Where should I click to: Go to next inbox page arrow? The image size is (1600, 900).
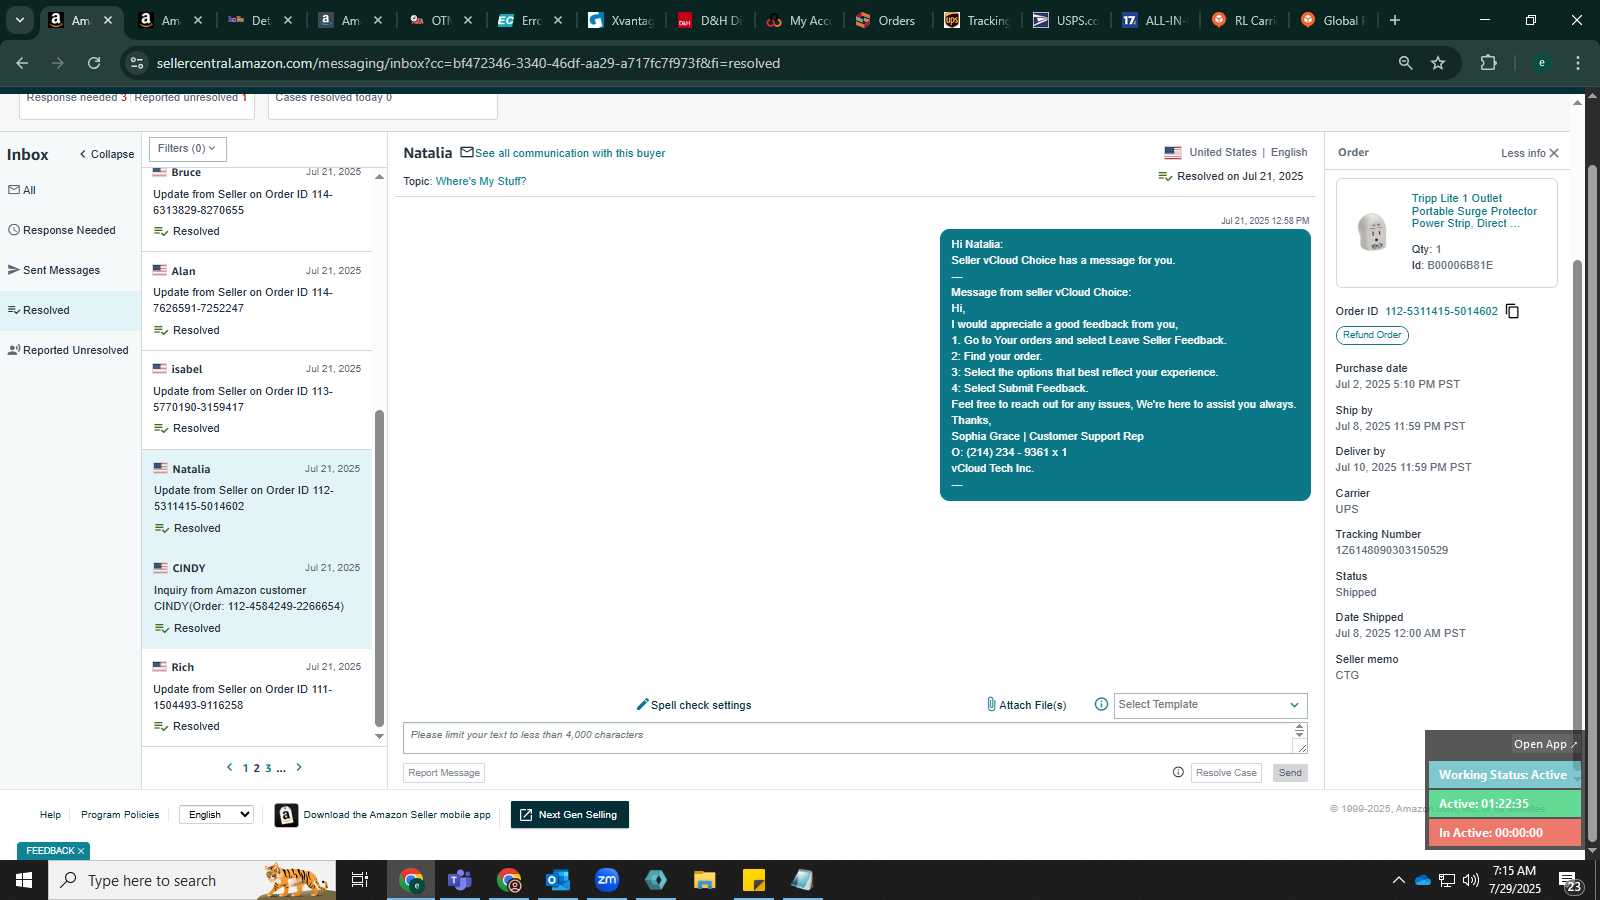(x=298, y=767)
